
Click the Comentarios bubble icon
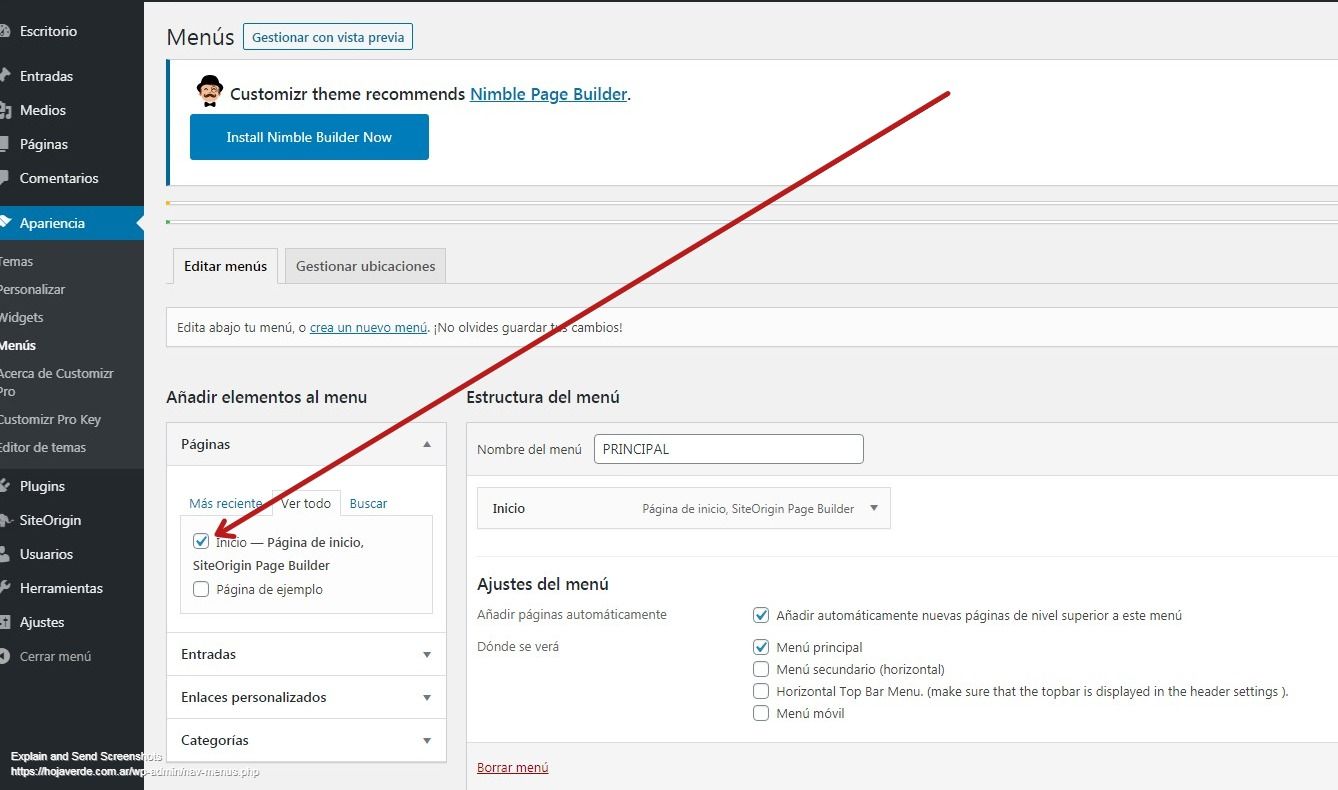point(4,178)
